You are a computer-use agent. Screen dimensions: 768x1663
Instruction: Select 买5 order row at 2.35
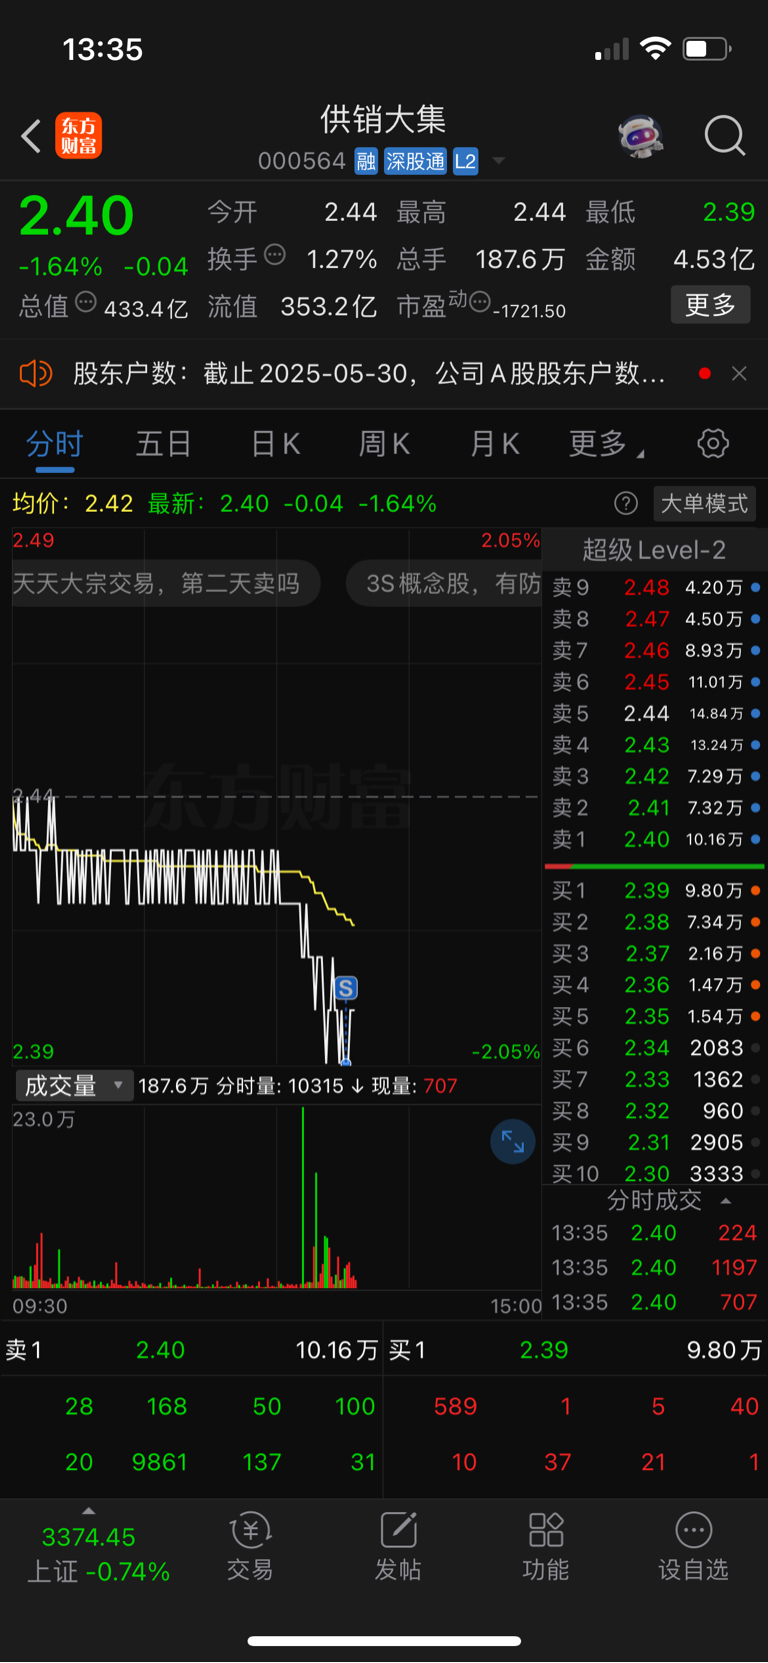[656, 1016]
